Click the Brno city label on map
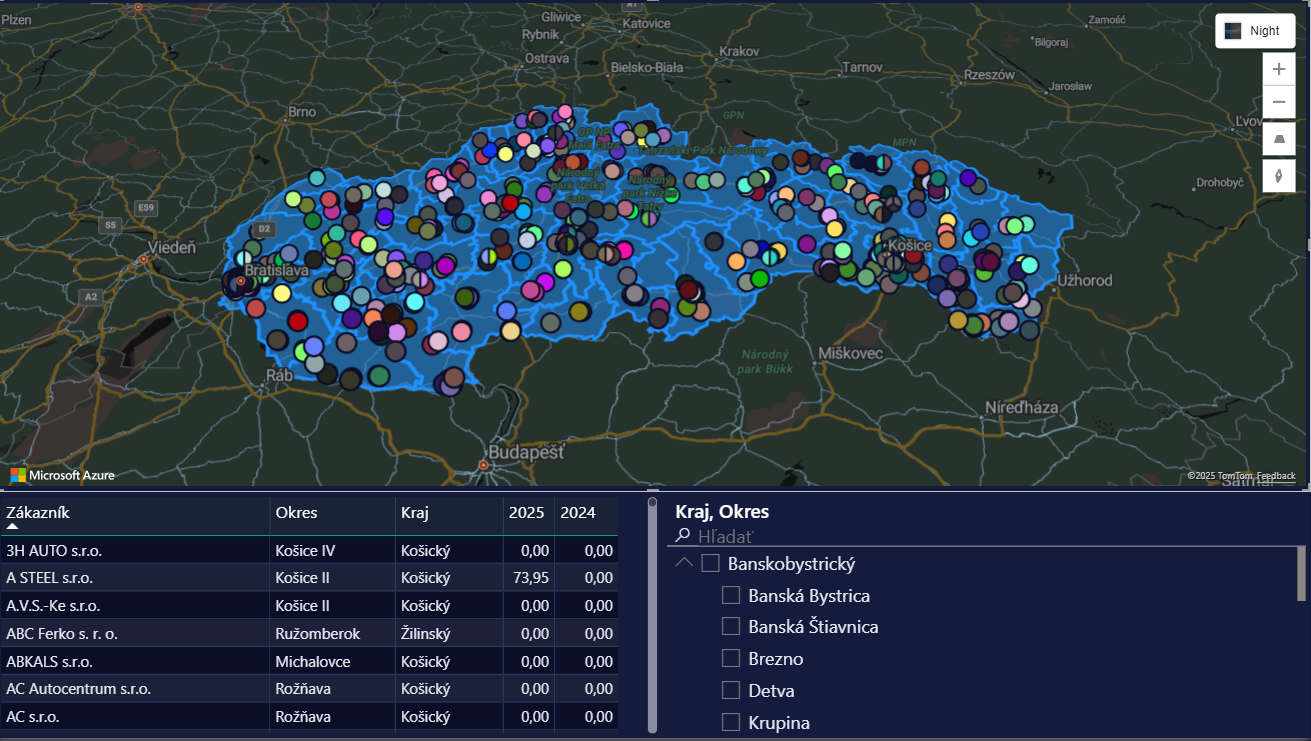The width and height of the screenshot is (1311, 741). point(301,112)
